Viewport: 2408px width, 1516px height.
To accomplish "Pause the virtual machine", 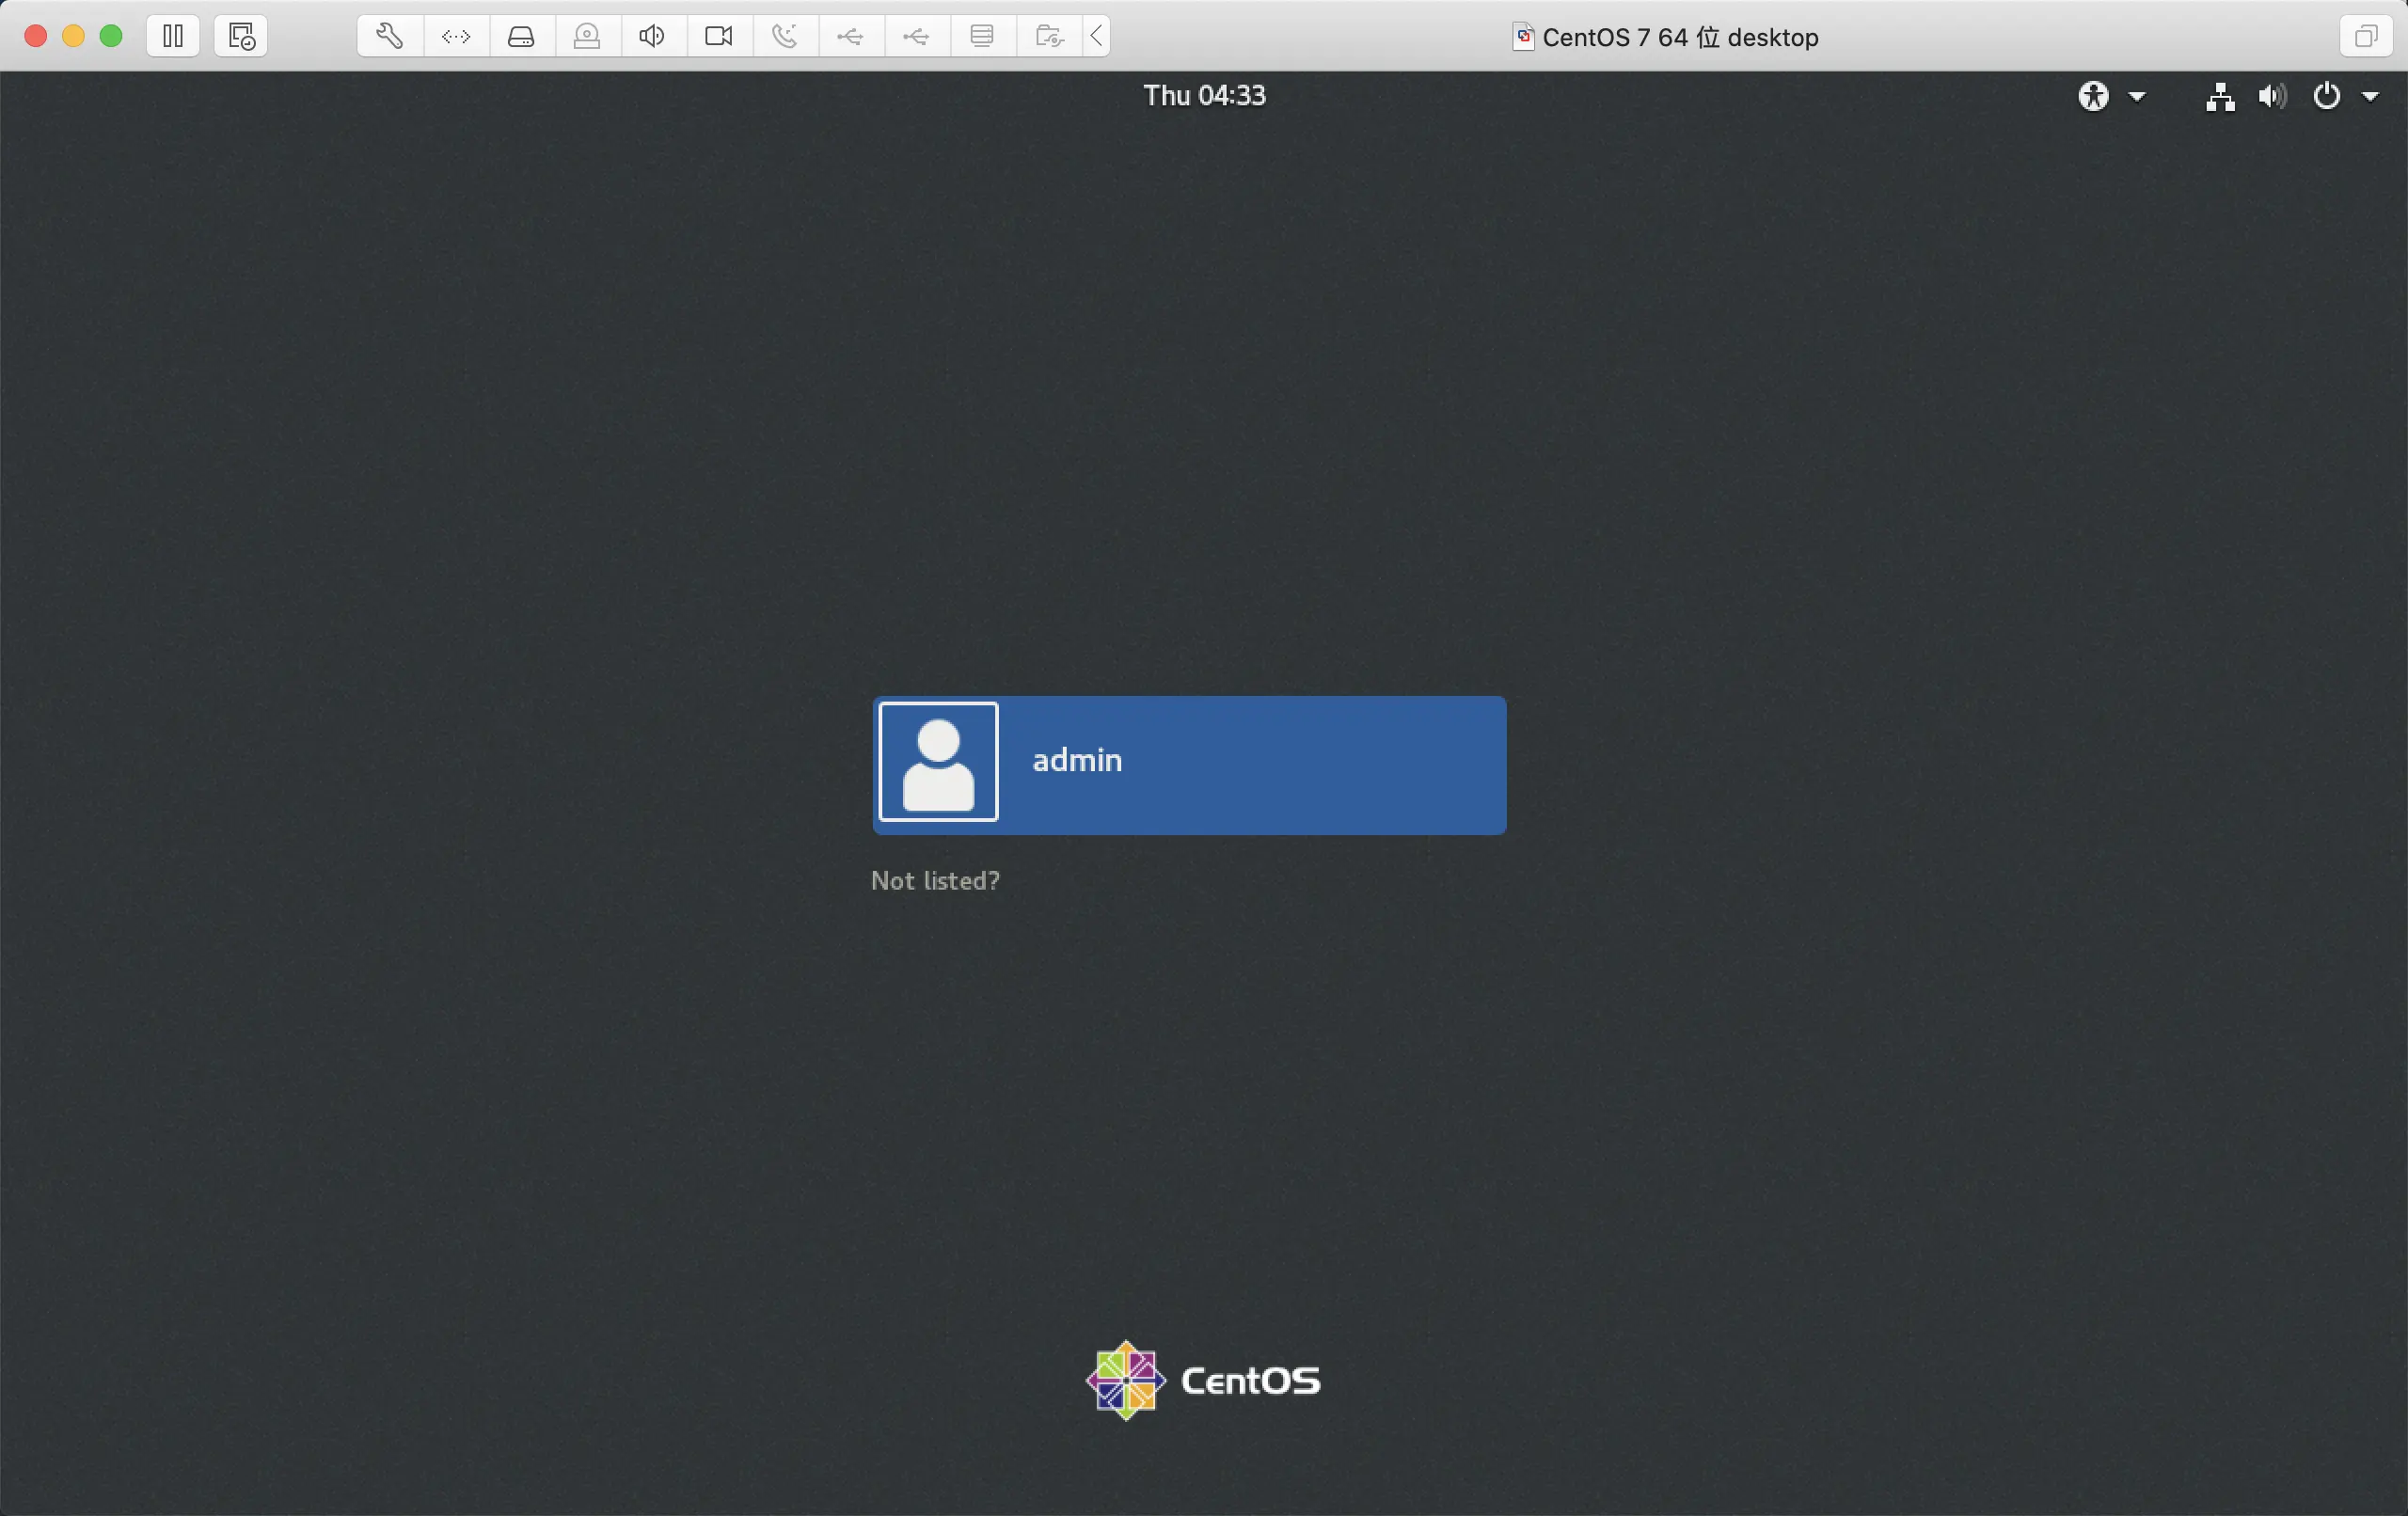I will pos(173,37).
